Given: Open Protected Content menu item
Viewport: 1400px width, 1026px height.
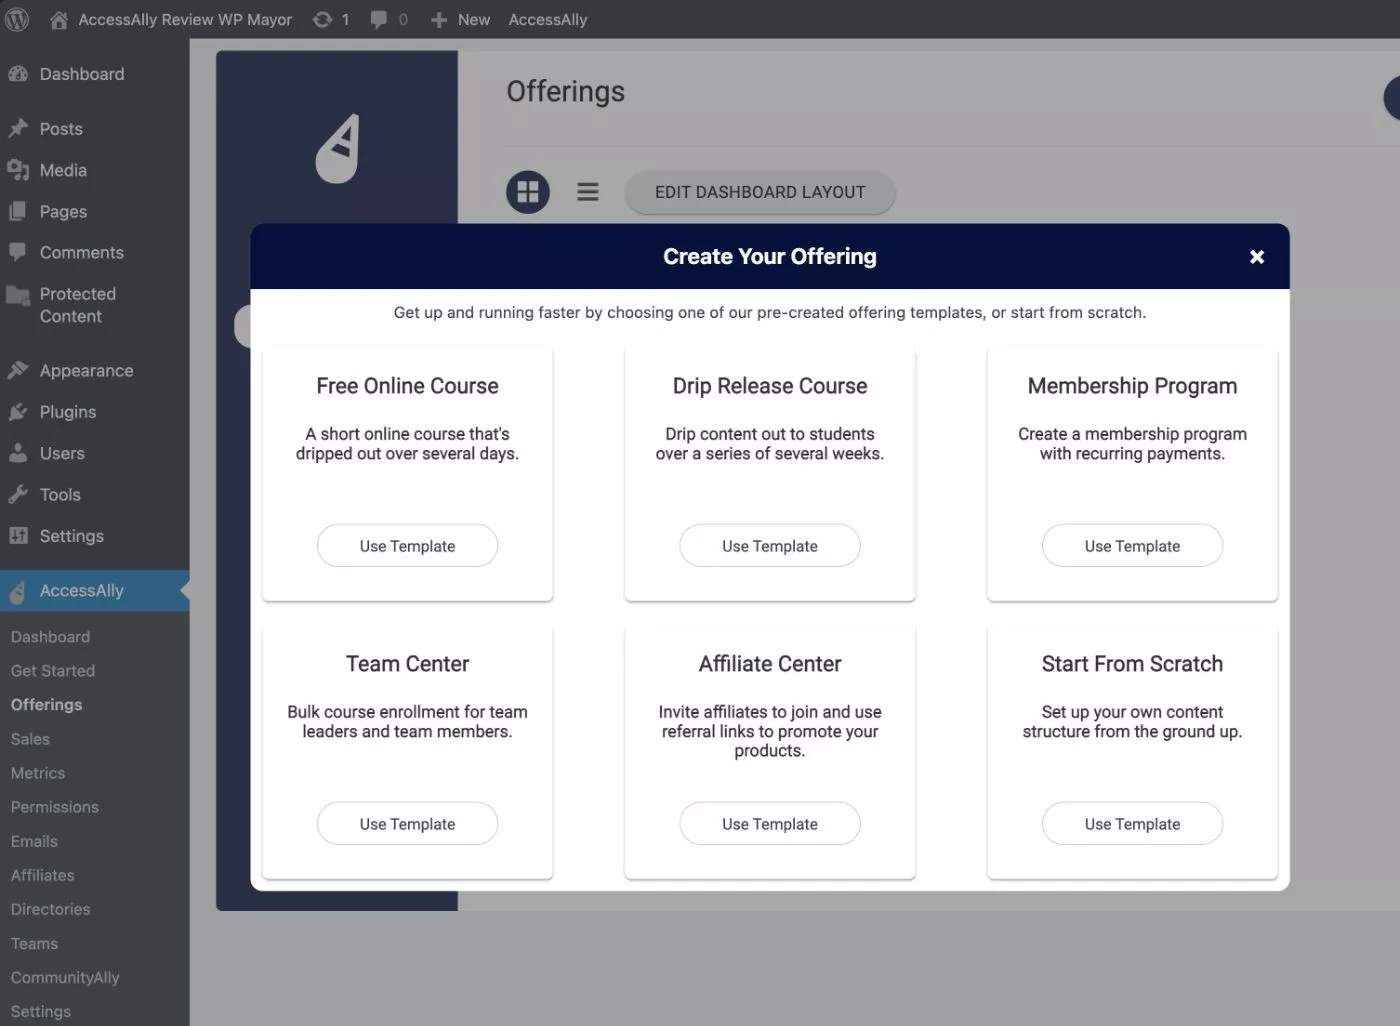Looking at the screenshot, I should pyautogui.click(x=78, y=305).
